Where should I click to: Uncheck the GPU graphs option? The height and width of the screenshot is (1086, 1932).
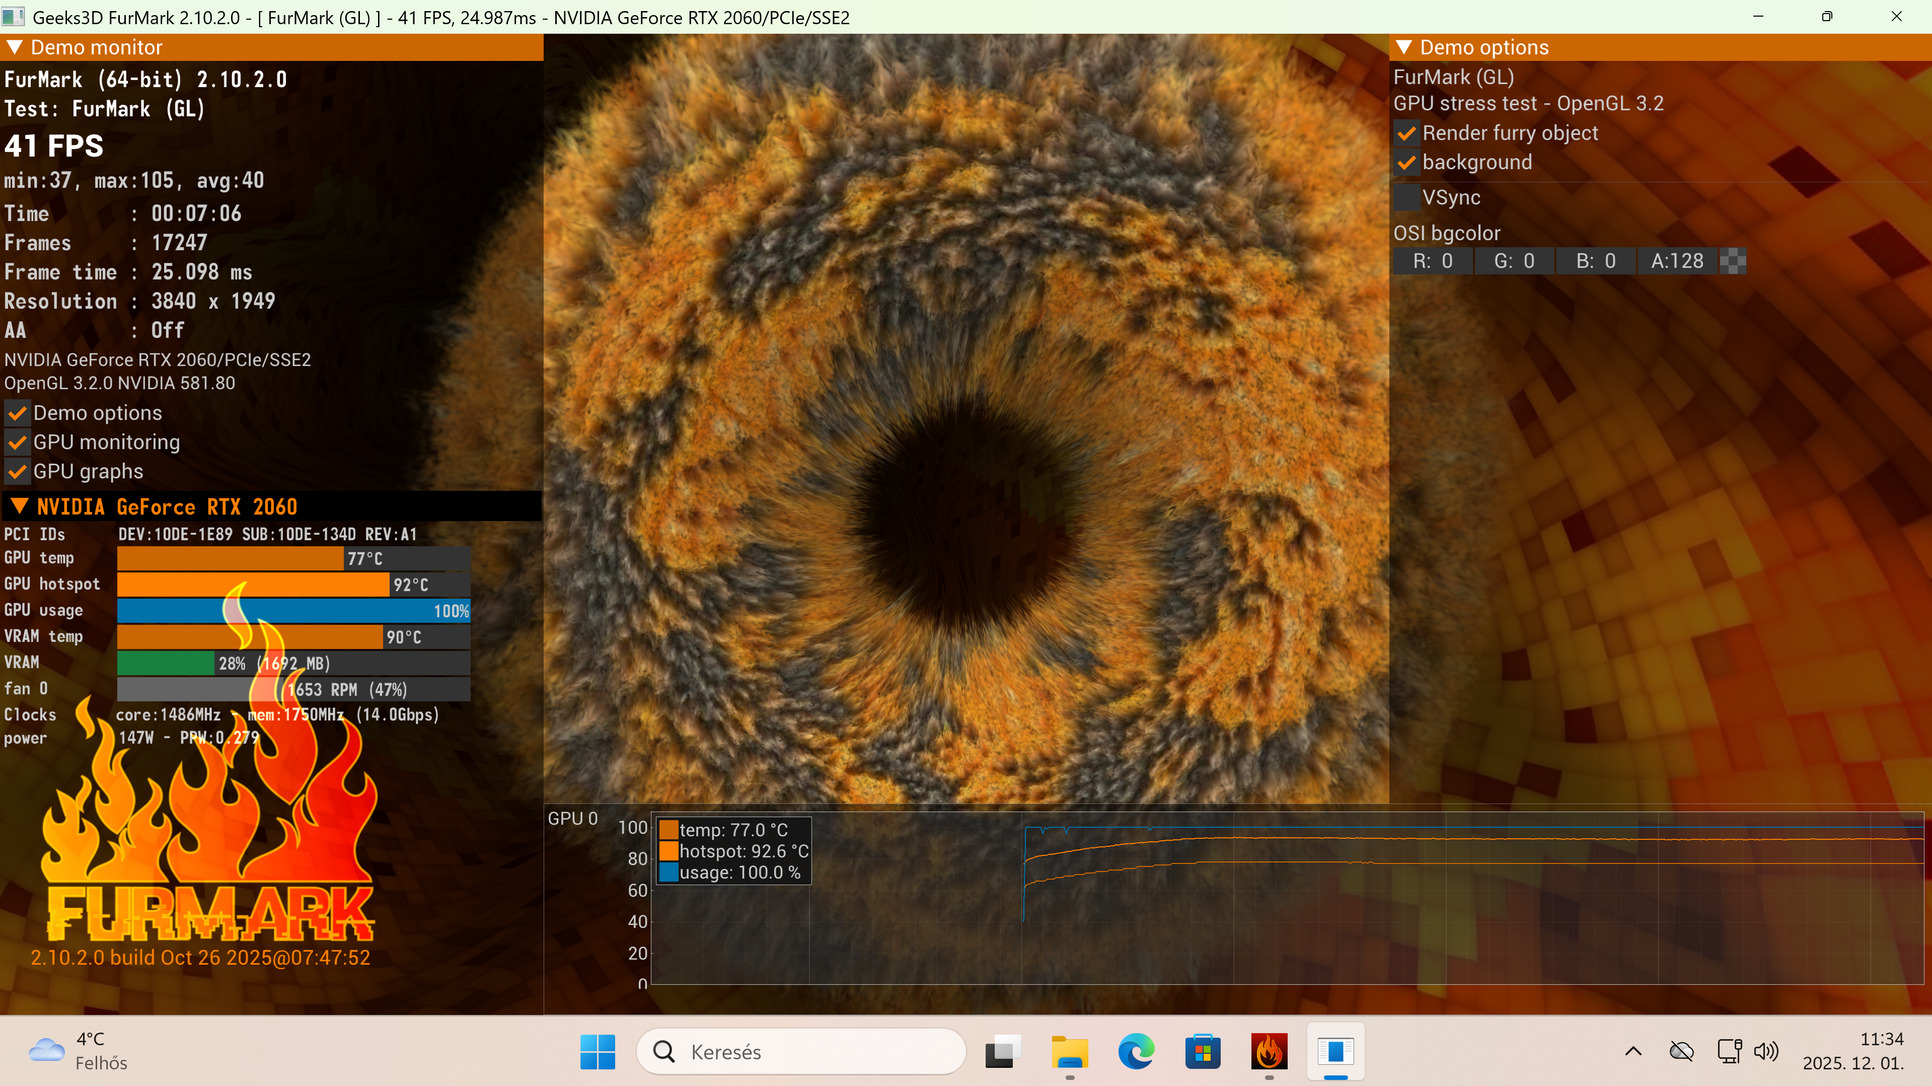(x=18, y=472)
